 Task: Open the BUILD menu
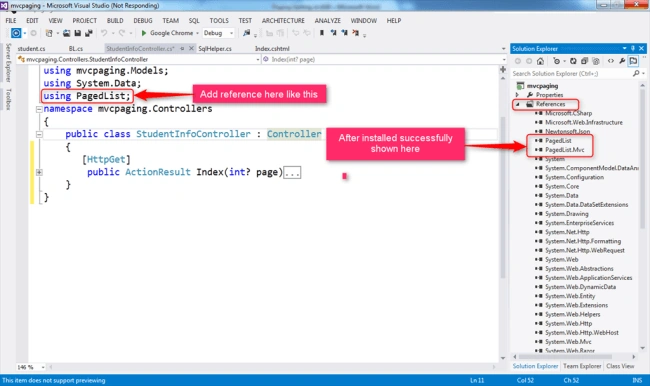coord(115,20)
